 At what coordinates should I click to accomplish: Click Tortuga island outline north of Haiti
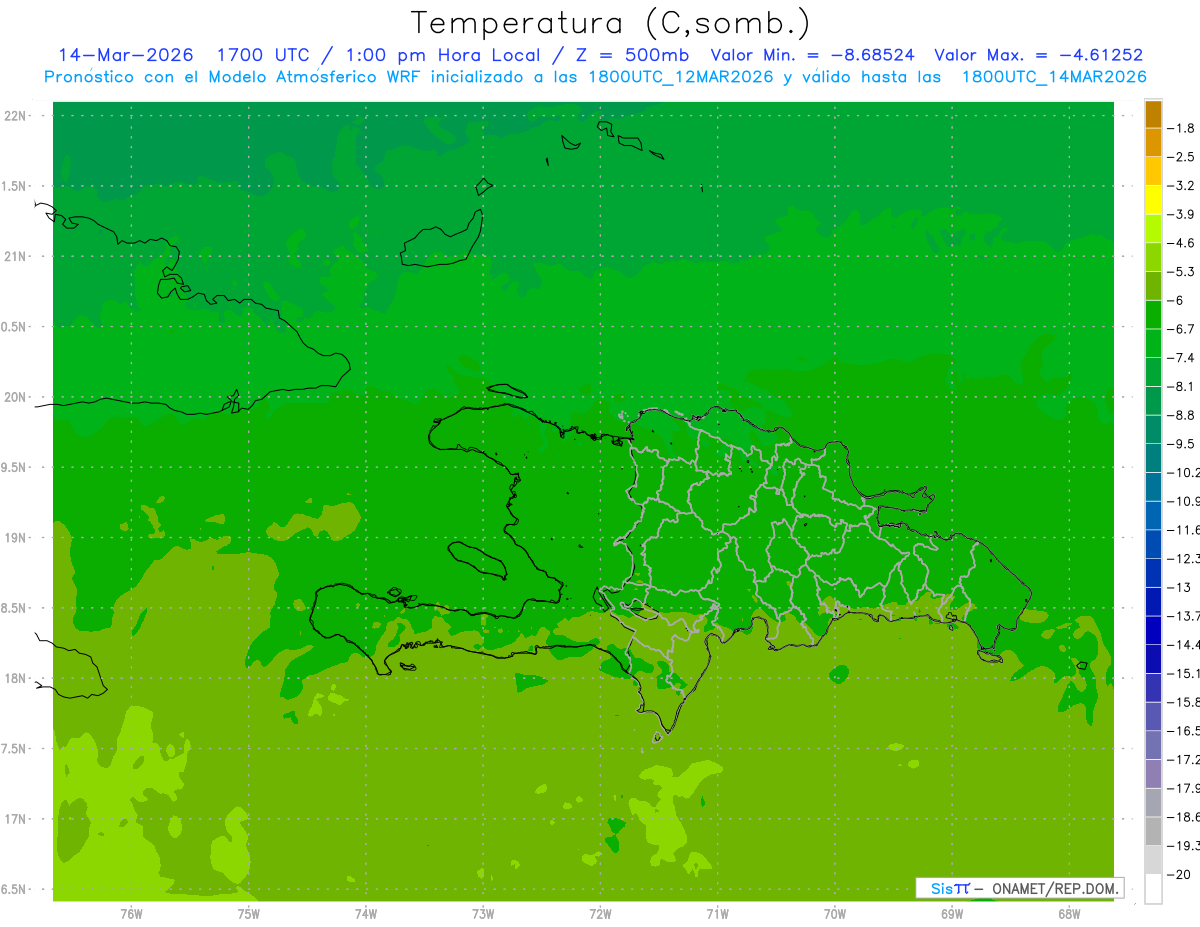pyautogui.click(x=507, y=390)
